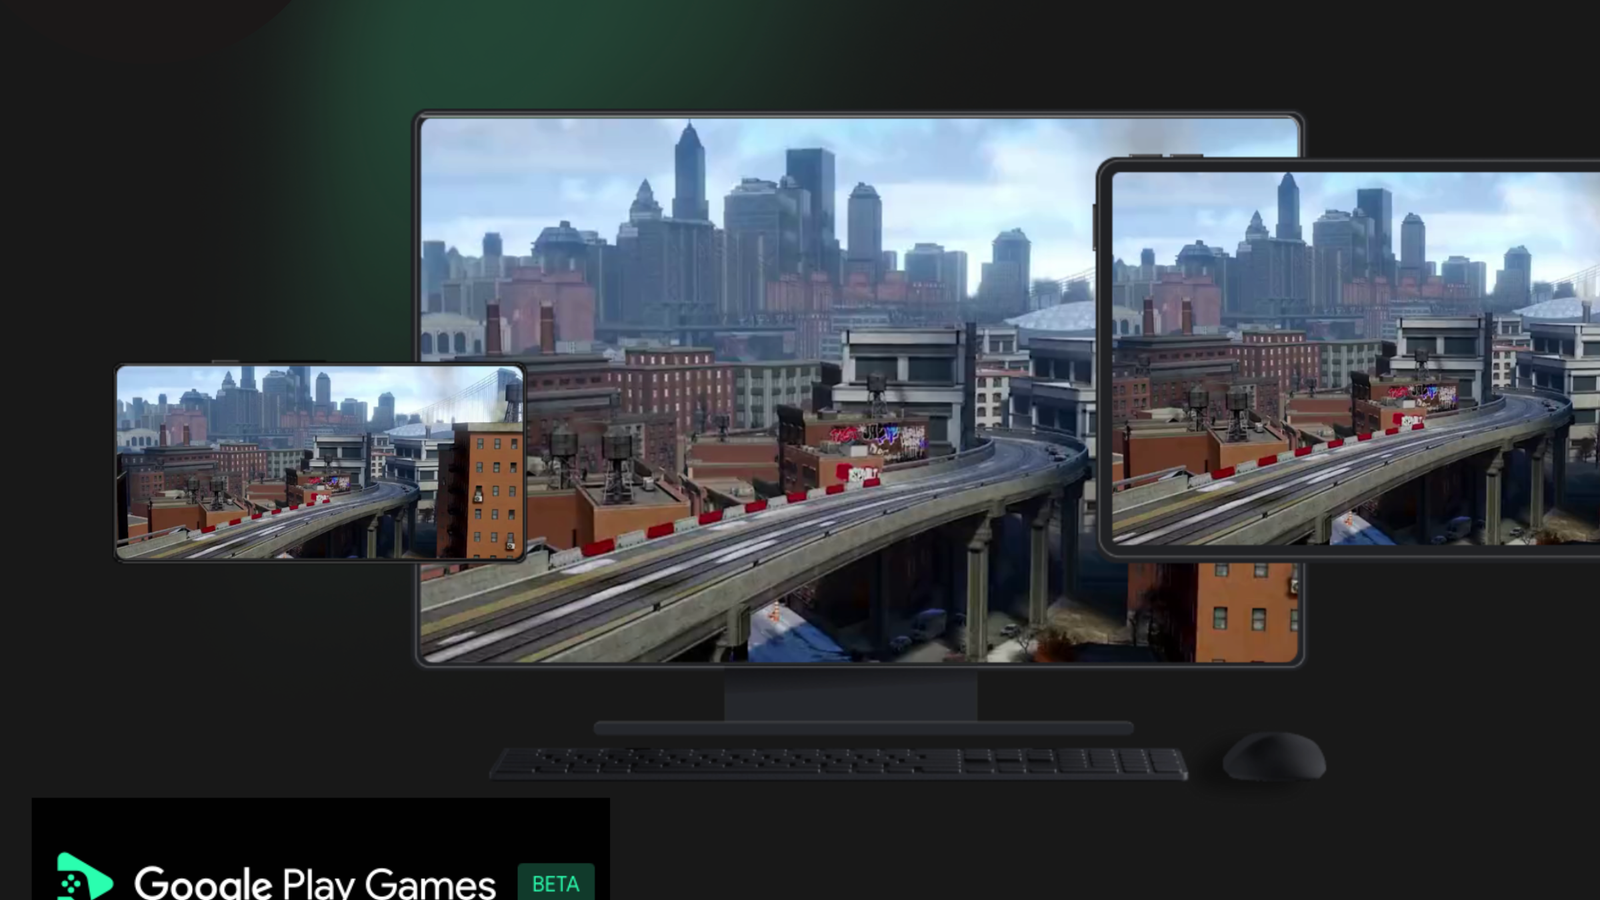Click the BETA badge next to Google Play Games

coord(556,884)
